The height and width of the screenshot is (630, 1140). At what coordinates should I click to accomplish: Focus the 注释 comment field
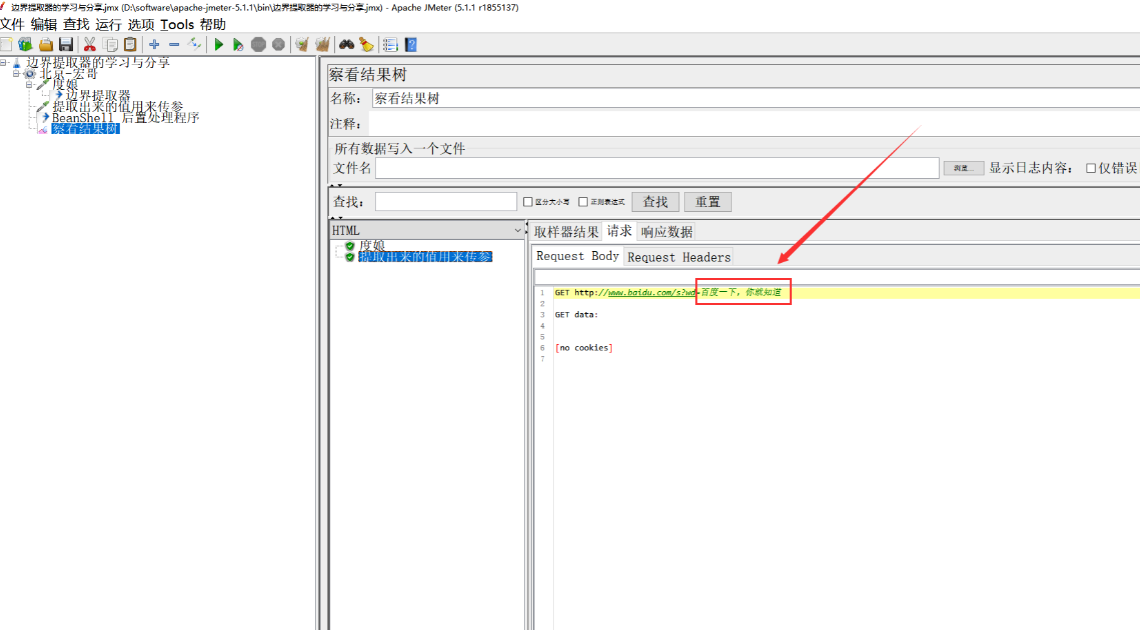coord(755,124)
